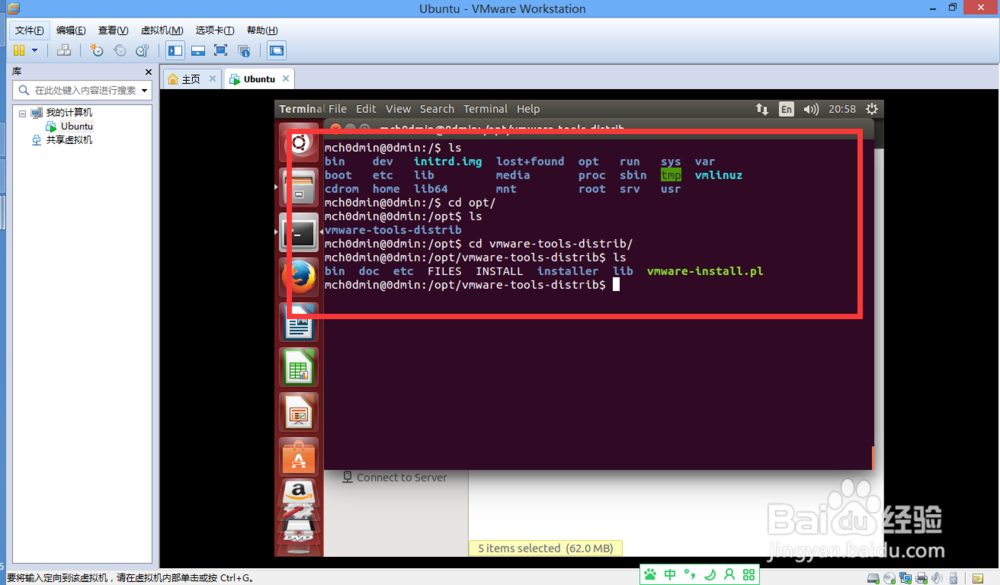Click Baidu IME paw logo icon
The image size is (1000, 585).
[650, 574]
